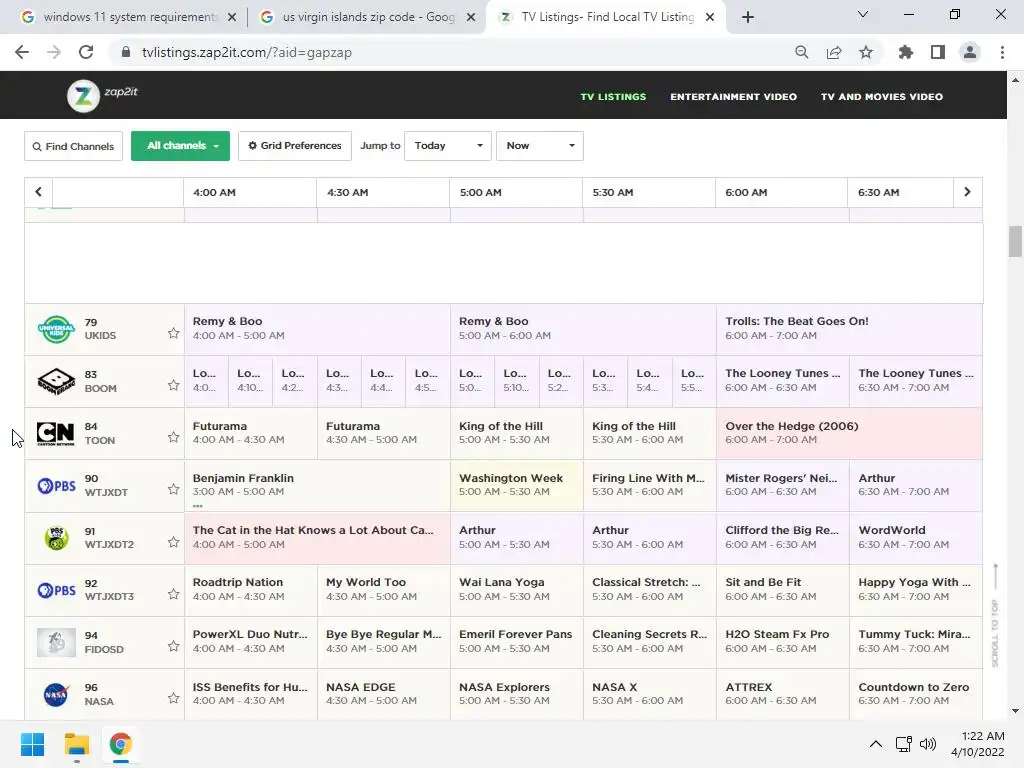Click the address bar URL
This screenshot has width=1024, height=768.
point(247,52)
